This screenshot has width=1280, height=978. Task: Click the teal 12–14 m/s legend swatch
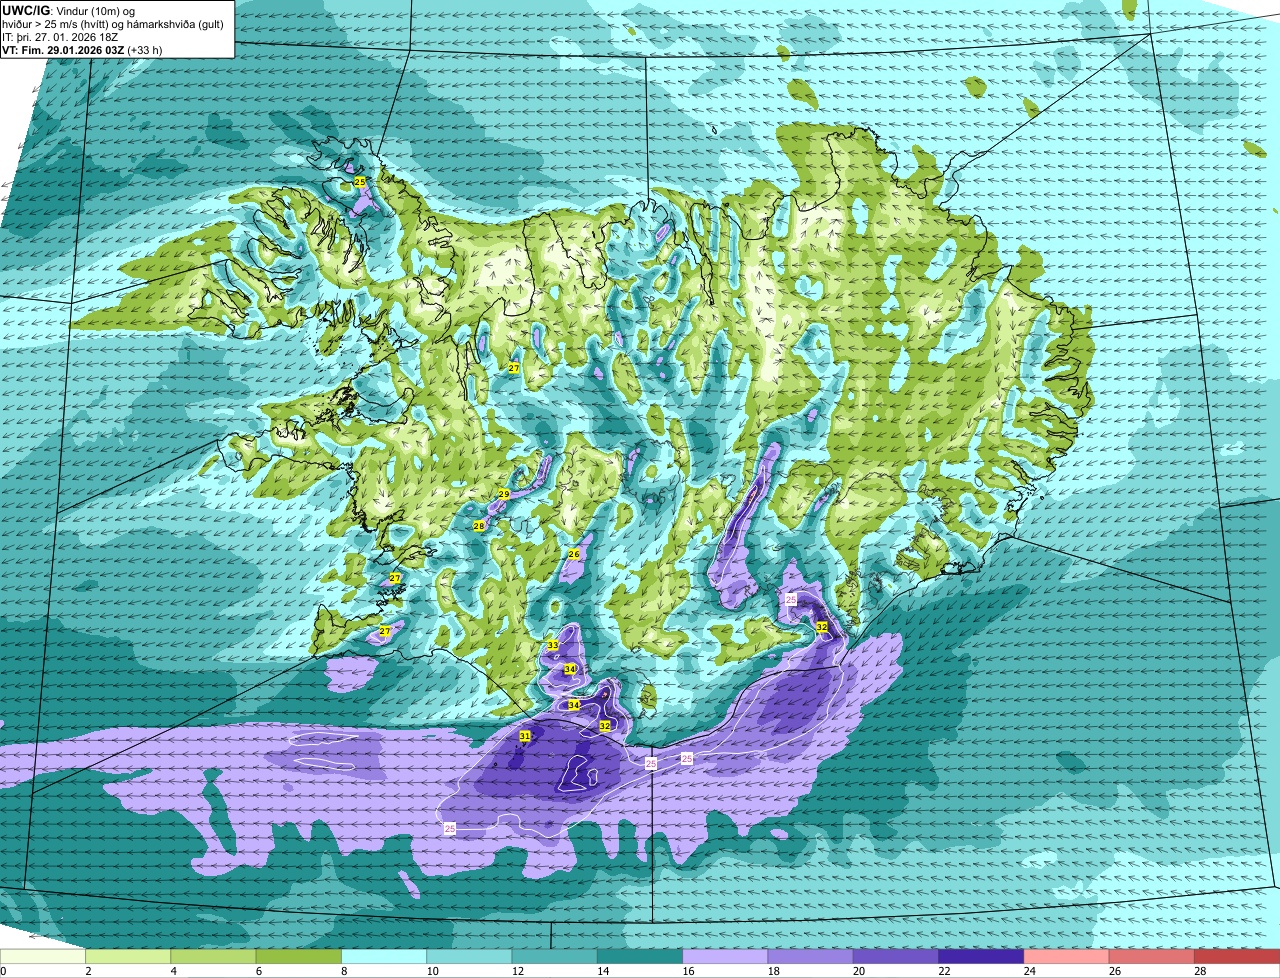(x=555, y=956)
